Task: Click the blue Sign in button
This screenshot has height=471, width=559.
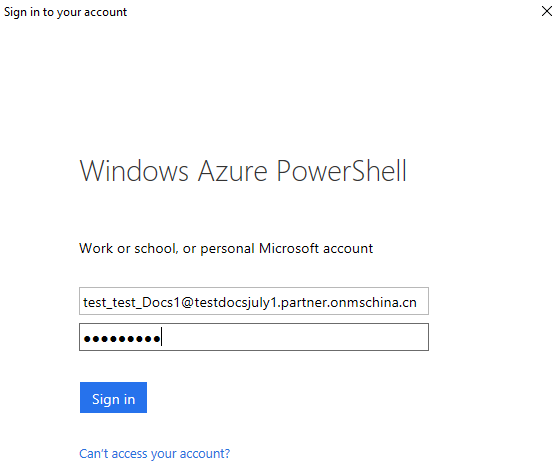Action: point(113,398)
